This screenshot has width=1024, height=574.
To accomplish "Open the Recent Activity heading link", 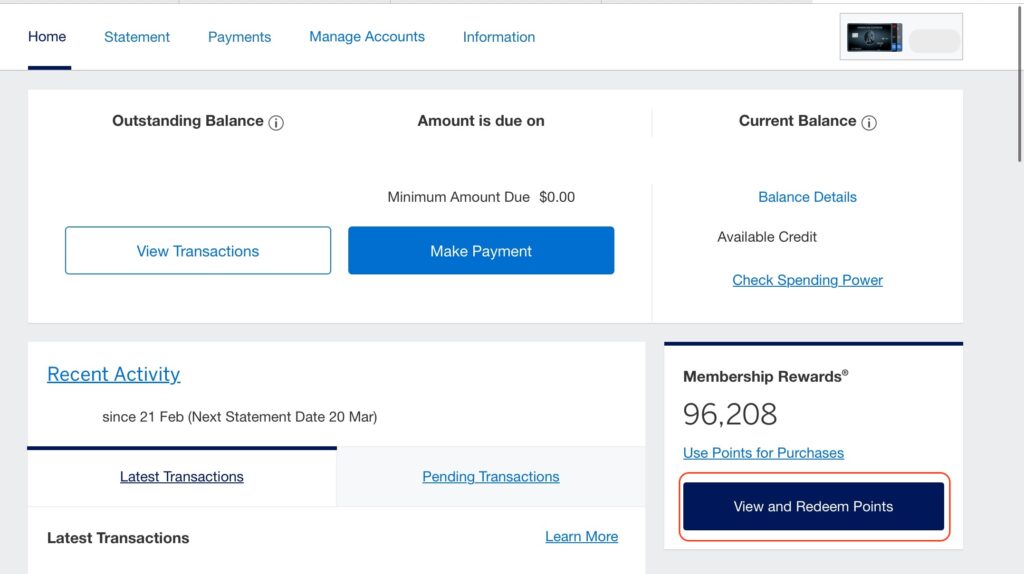I will click(114, 374).
